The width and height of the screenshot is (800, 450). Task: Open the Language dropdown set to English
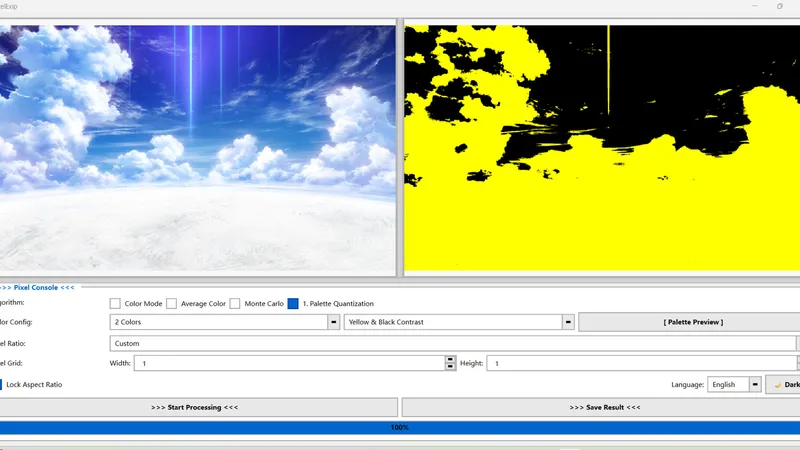[755, 384]
